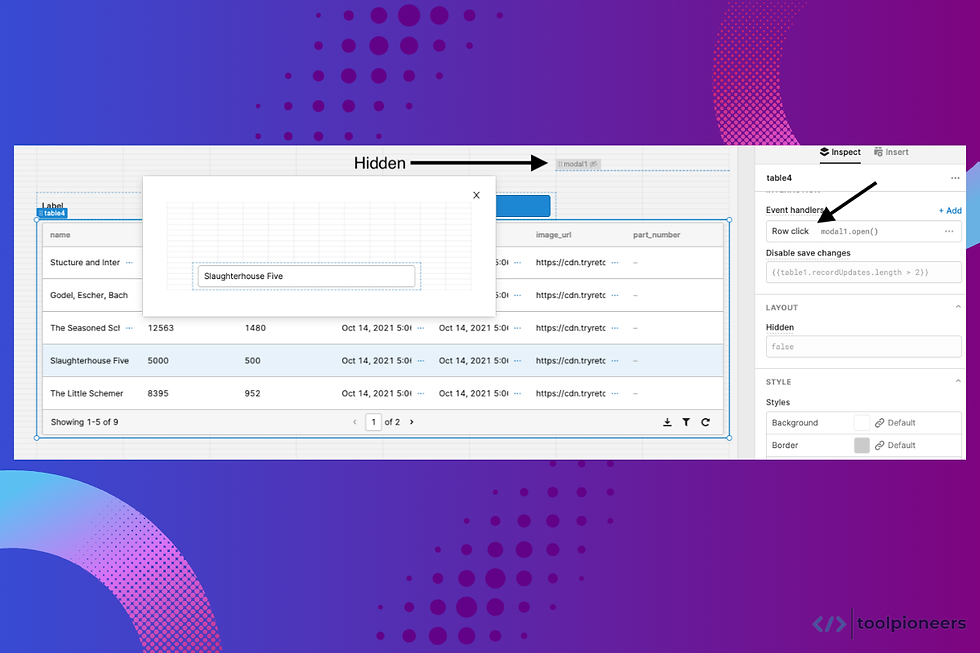Open the table4 overflow menu in inspector
Image resolution: width=980 pixels, height=653 pixels.
(x=957, y=177)
